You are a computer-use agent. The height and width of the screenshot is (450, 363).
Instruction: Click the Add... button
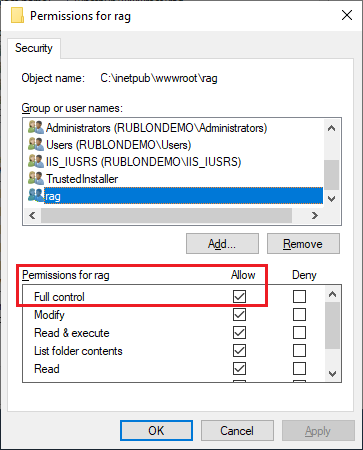(x=222, y=244)
